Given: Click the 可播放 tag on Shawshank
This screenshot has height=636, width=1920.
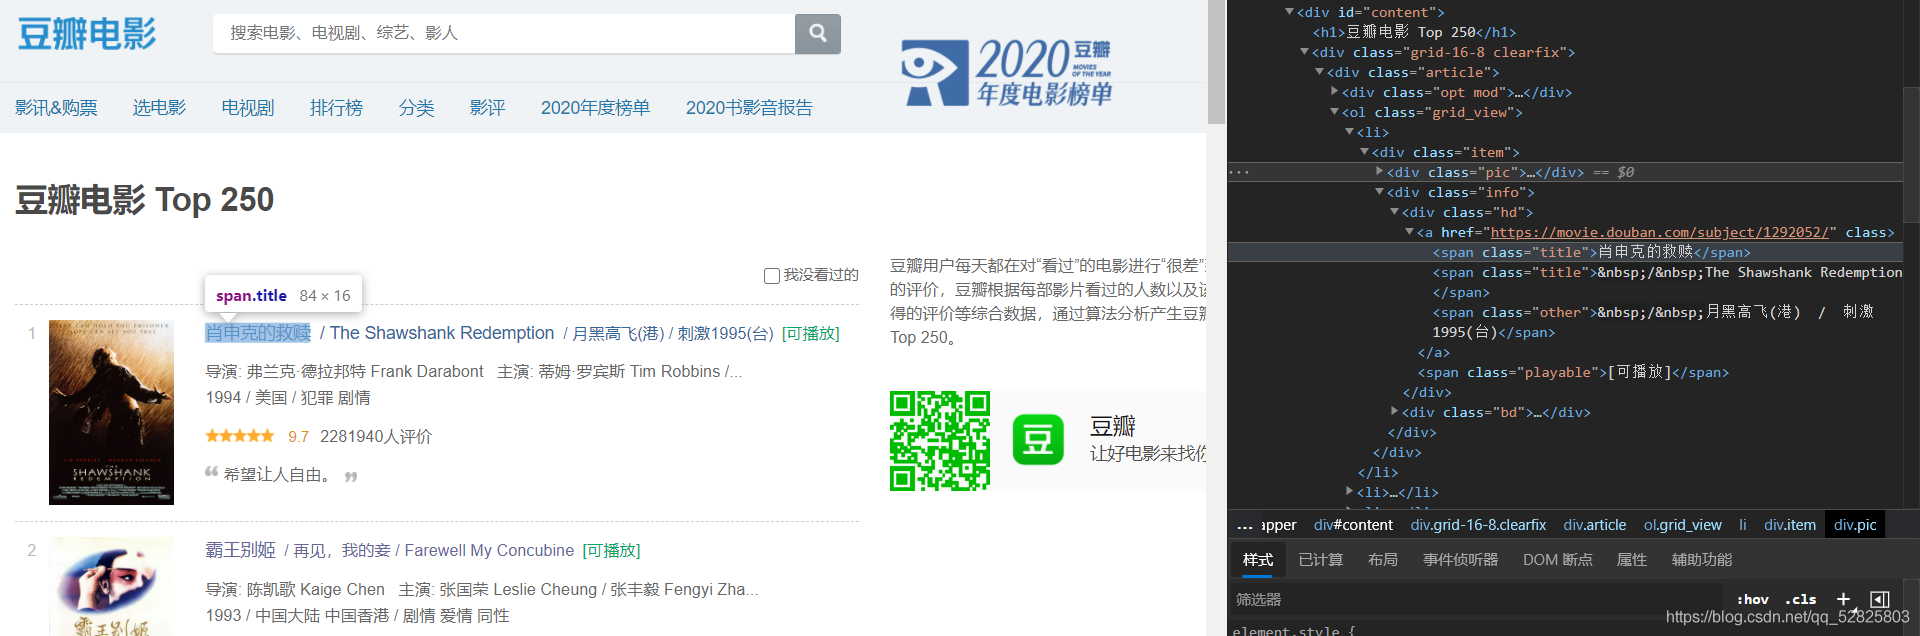Looking at the screenshot, I should coord(811,333).
